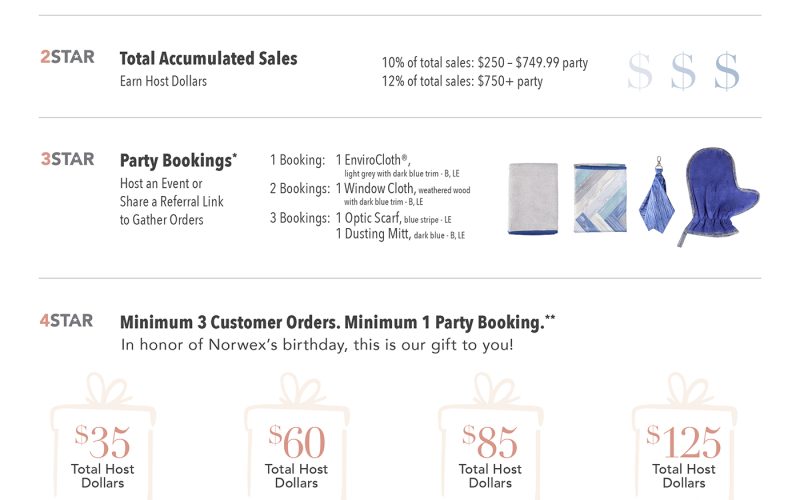Click the middle dollar sign icon
Viewport: 800px width, 500px height.
point(683,72)
